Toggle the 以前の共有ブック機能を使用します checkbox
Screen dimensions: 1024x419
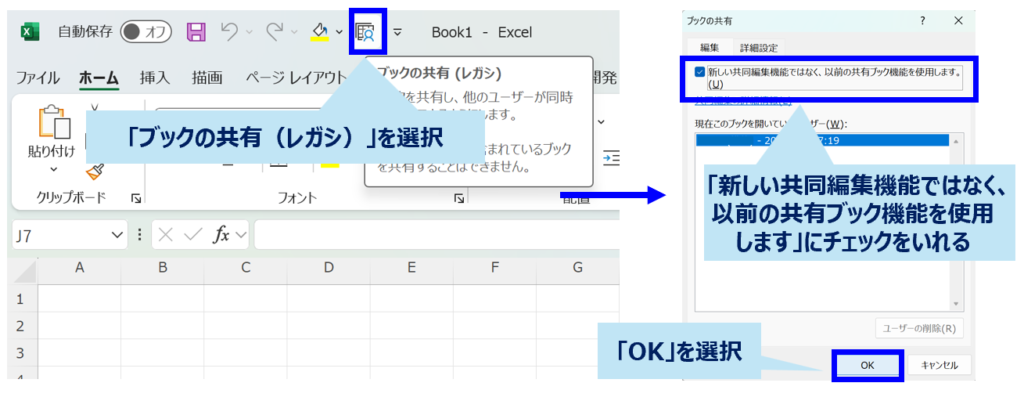click(700, 72)
